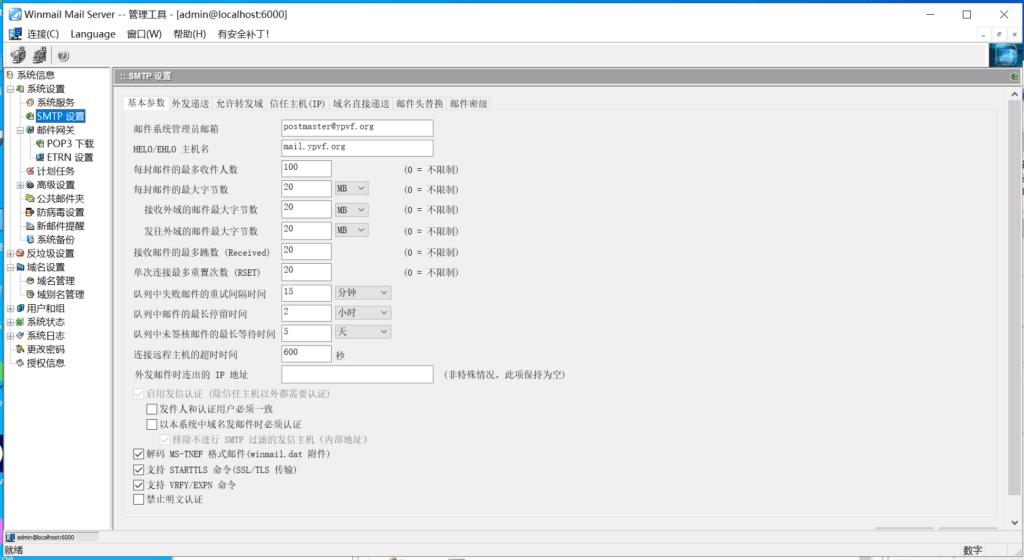
Task: Open MB unit dropdown for 每封邮件的最大字节数
Action: [351, 189]
